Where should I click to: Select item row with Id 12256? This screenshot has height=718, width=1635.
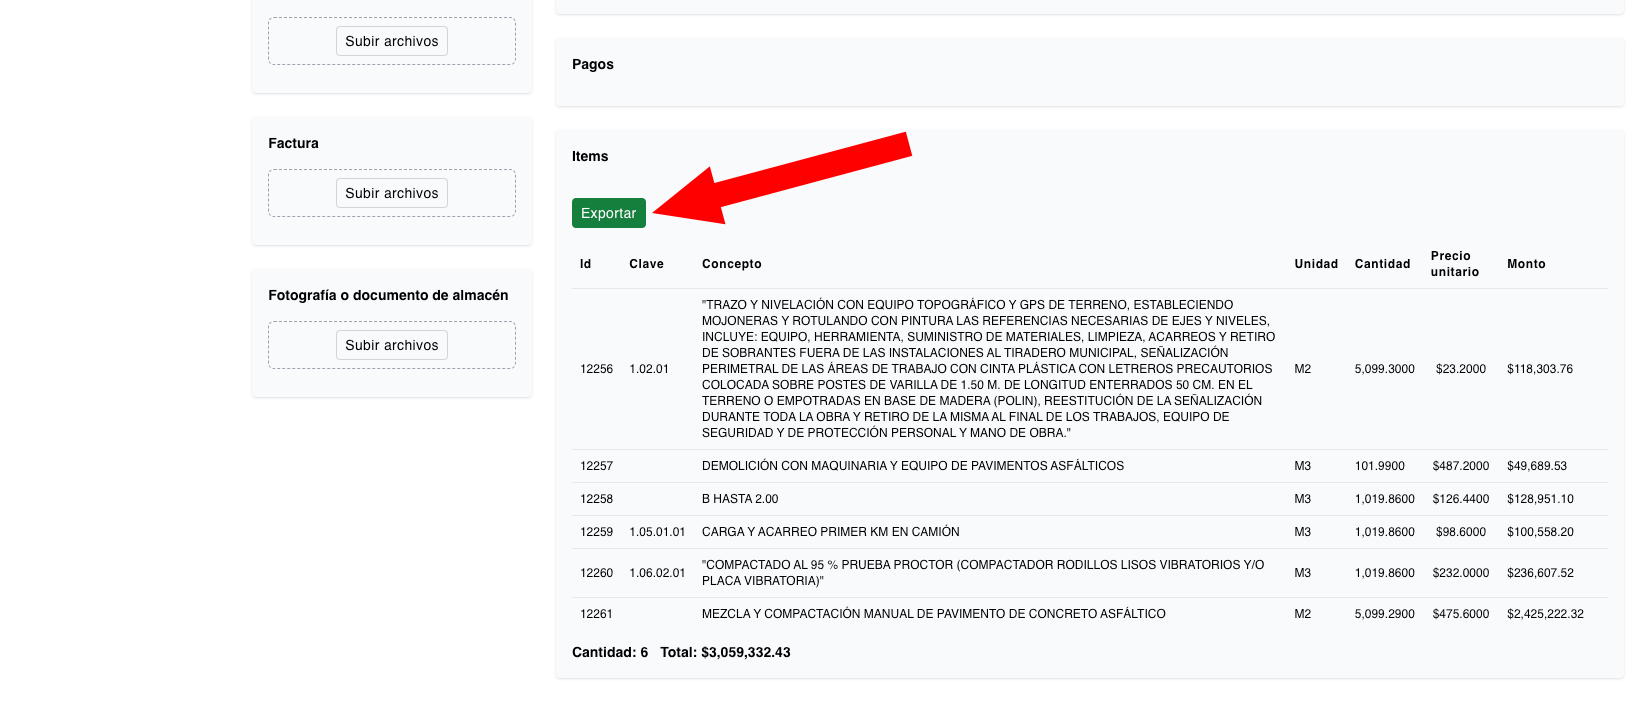coord(596,369)
